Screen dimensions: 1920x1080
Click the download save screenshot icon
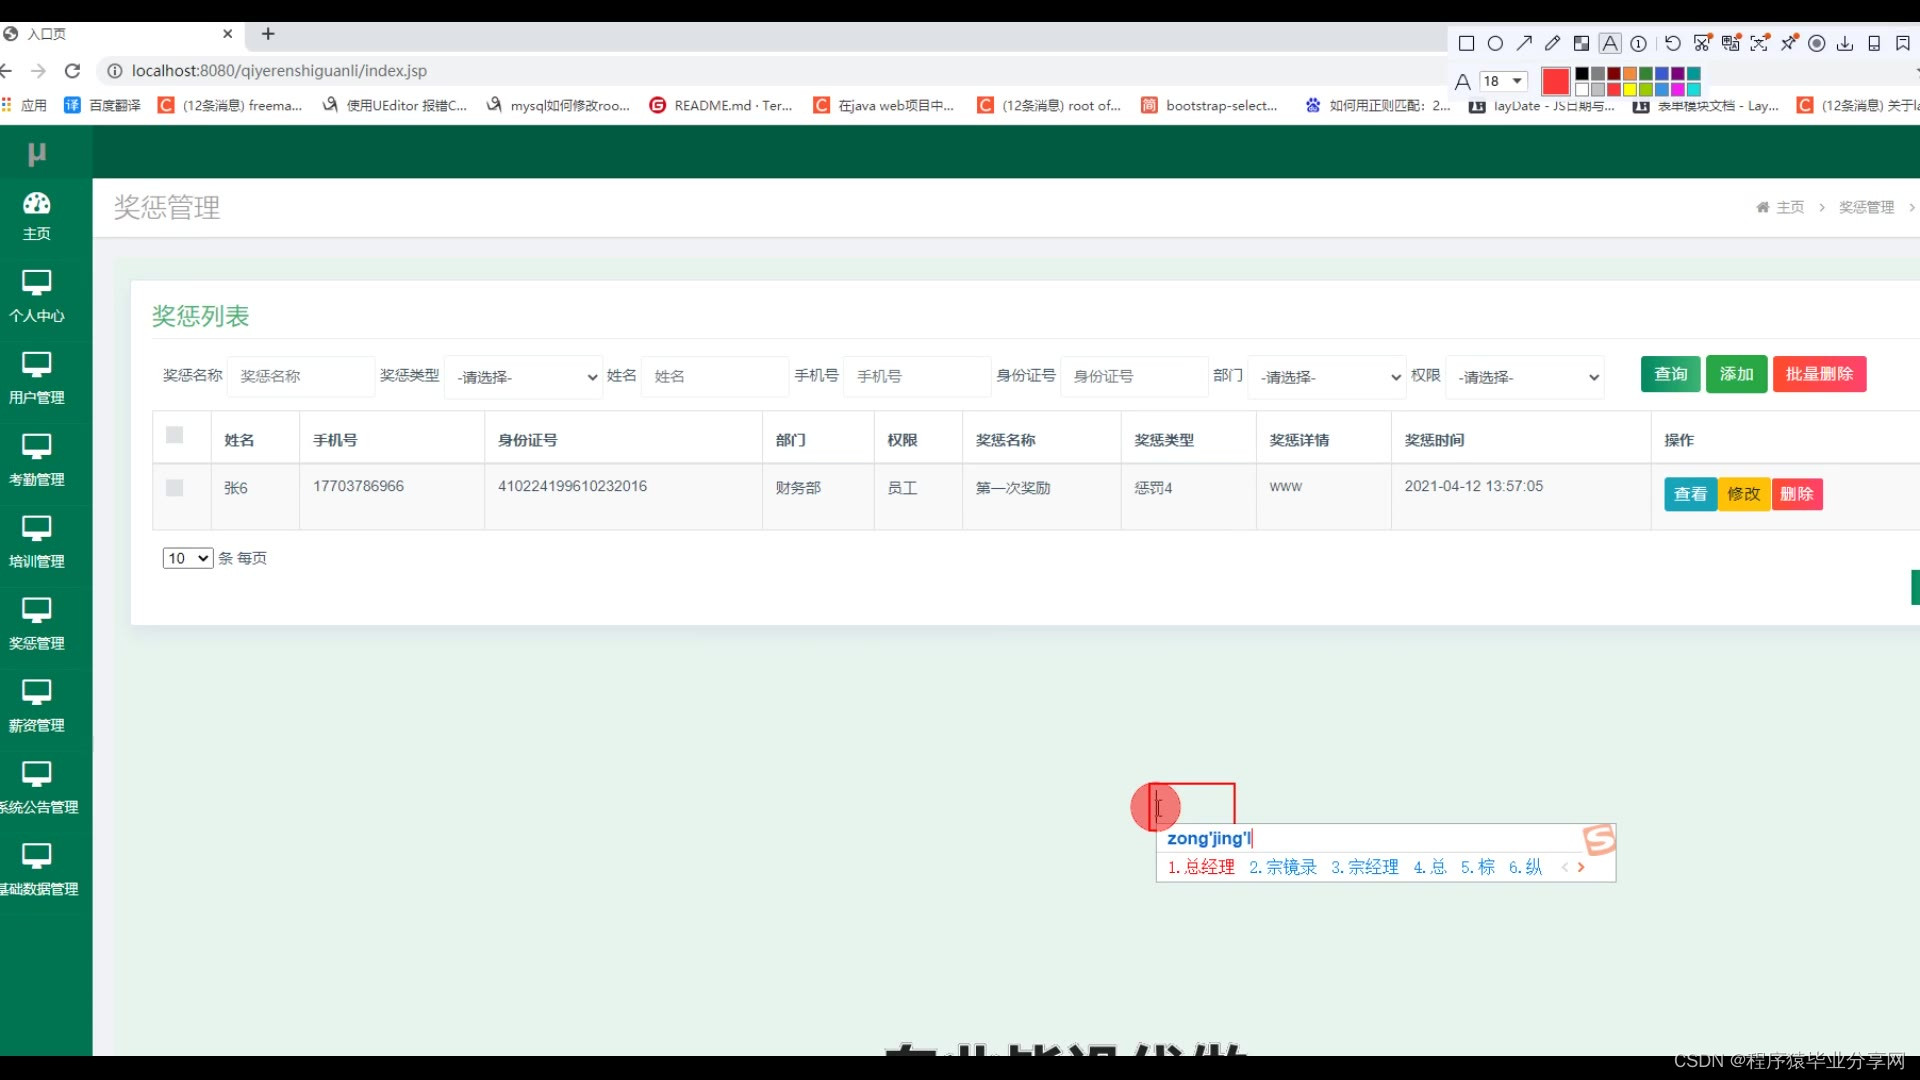pos(1845,44)
